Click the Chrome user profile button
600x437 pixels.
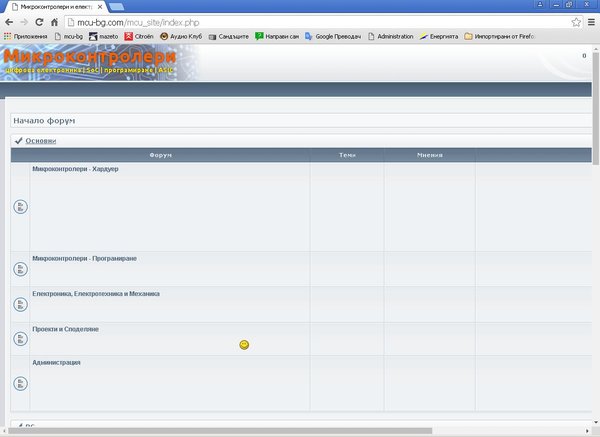540,4
